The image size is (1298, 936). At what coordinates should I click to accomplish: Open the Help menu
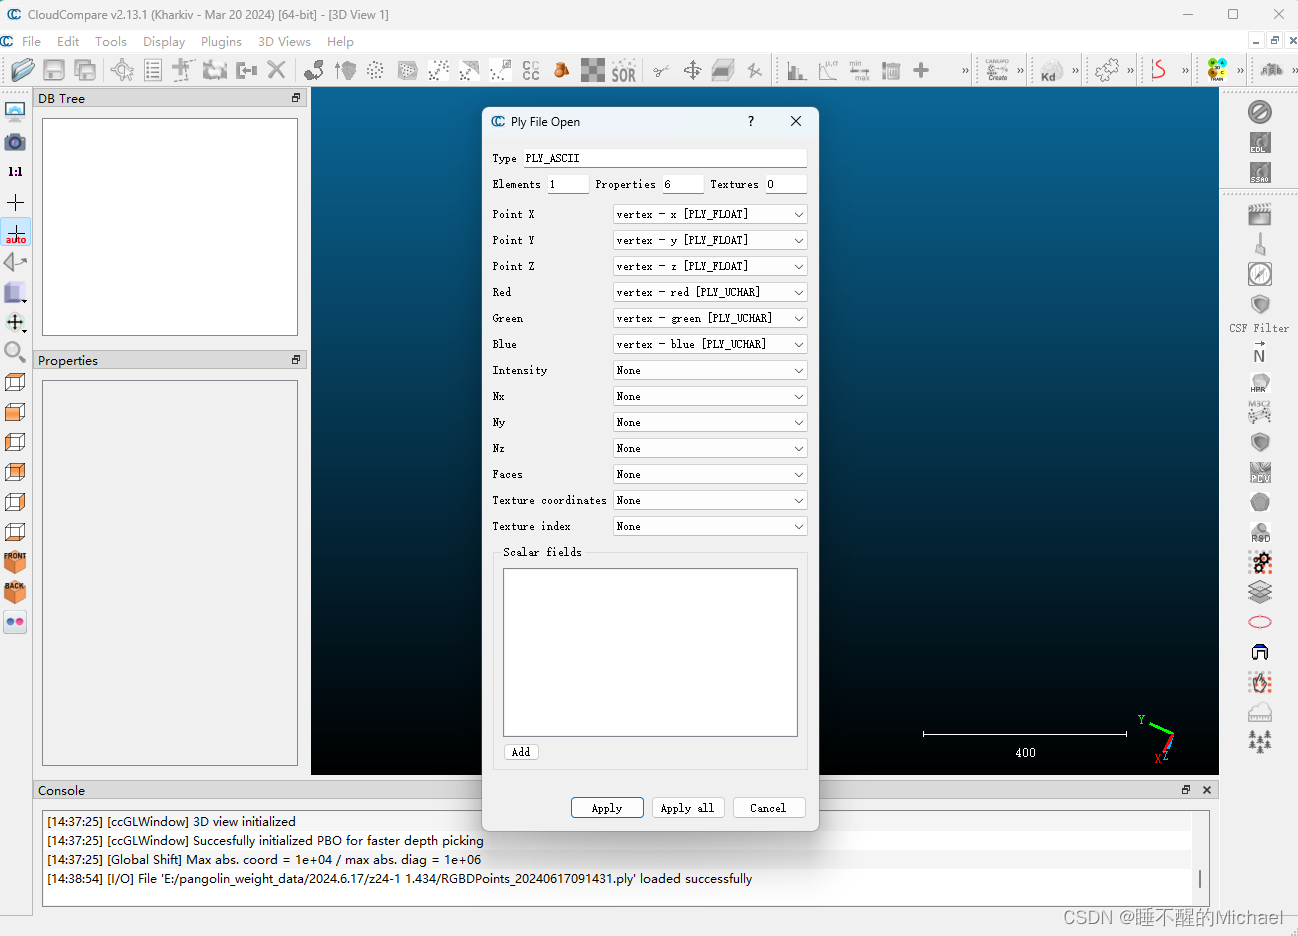tap(340, 41)
